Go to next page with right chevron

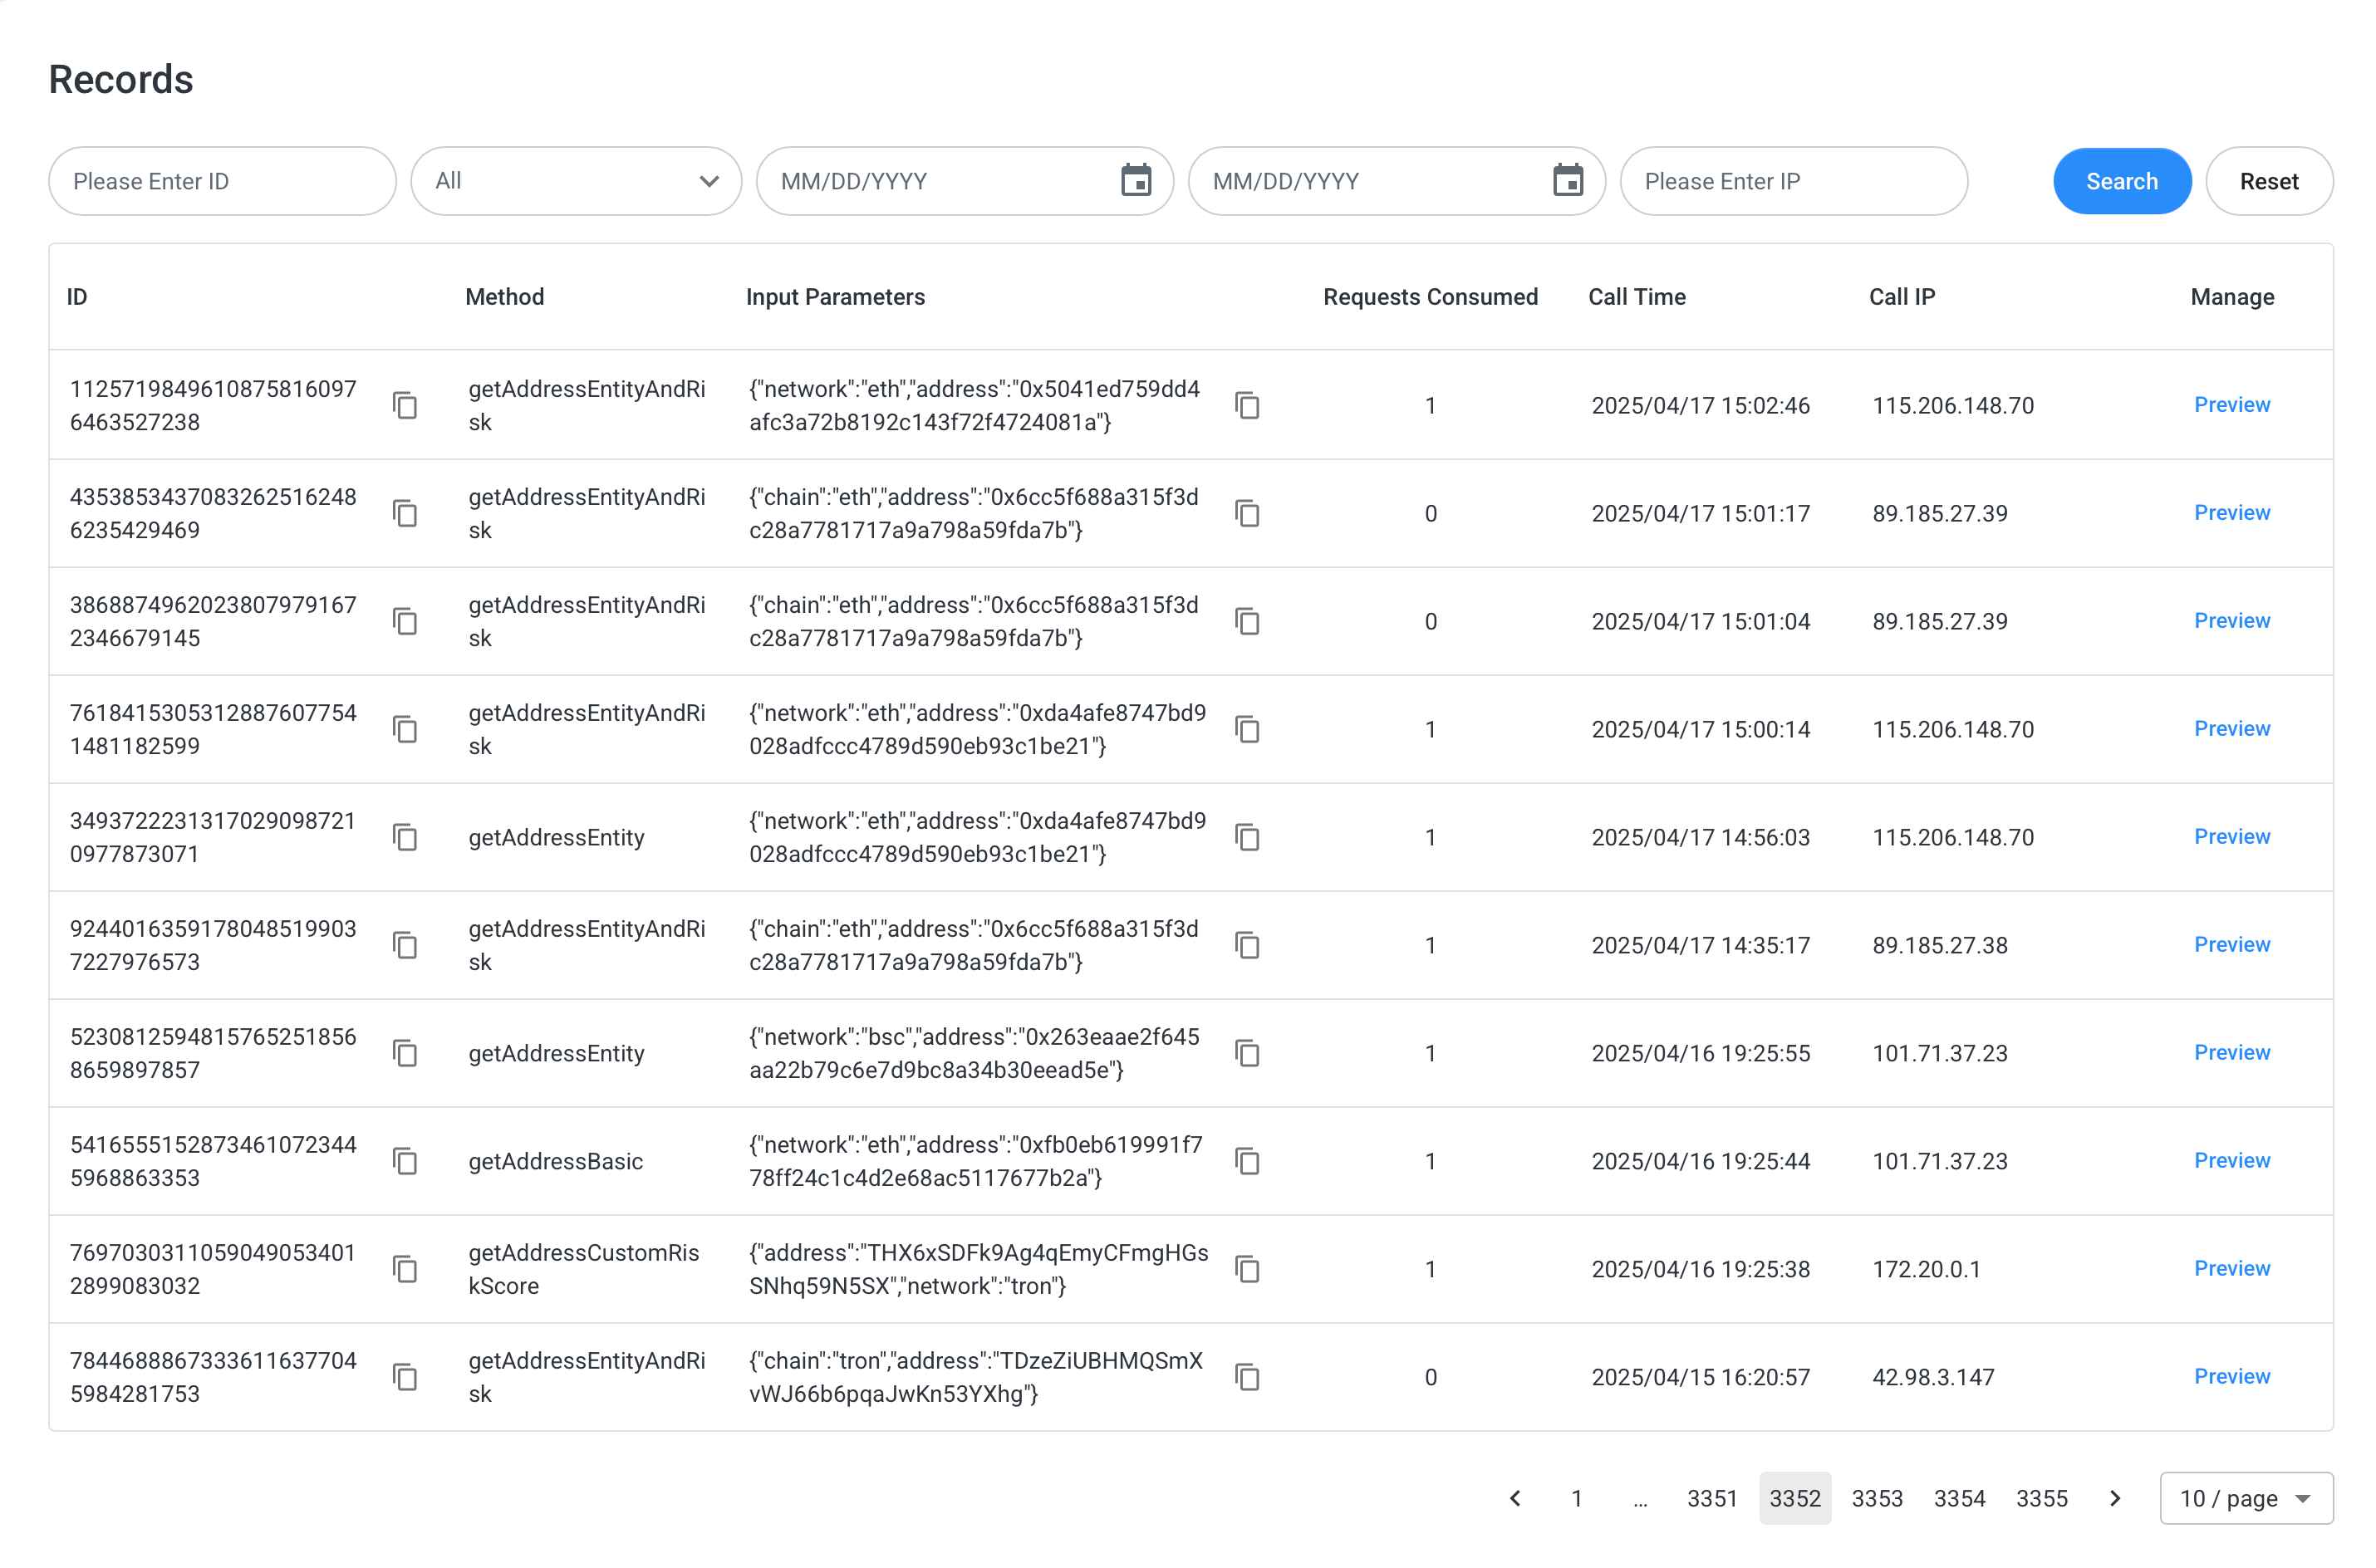click(2115, 1498)
